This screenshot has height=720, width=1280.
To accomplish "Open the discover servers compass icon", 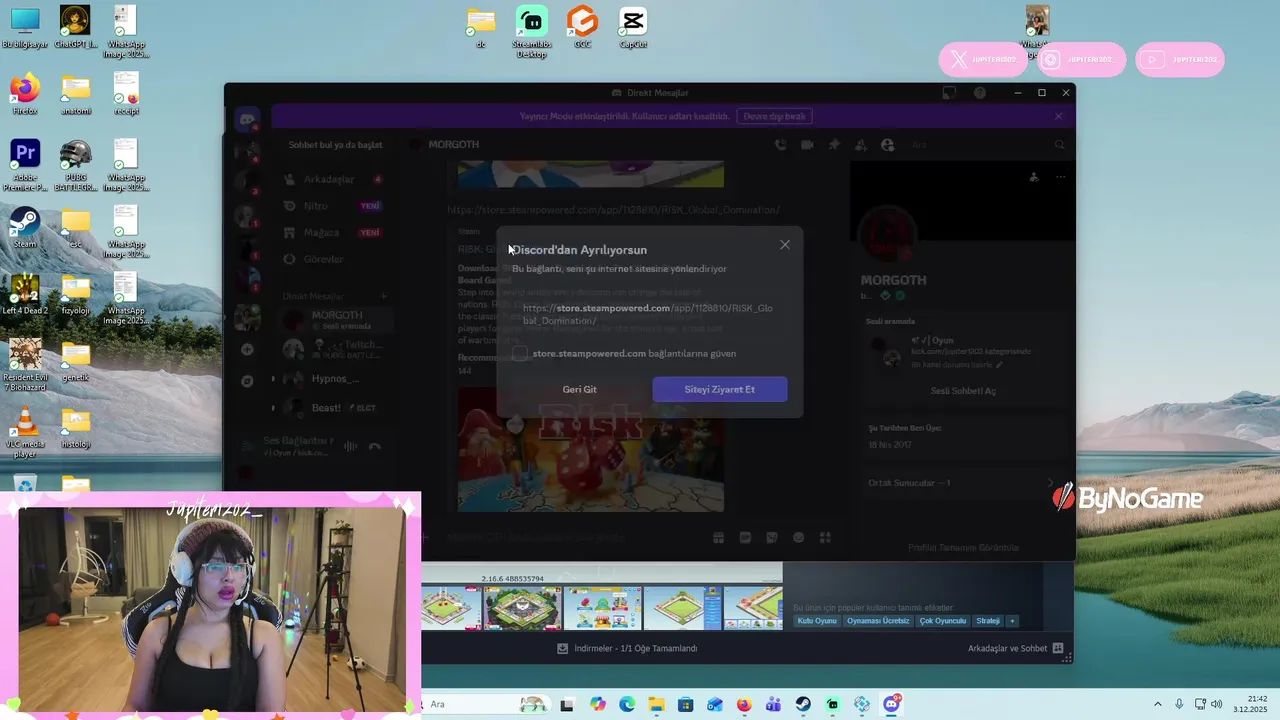I will point(247,381).
